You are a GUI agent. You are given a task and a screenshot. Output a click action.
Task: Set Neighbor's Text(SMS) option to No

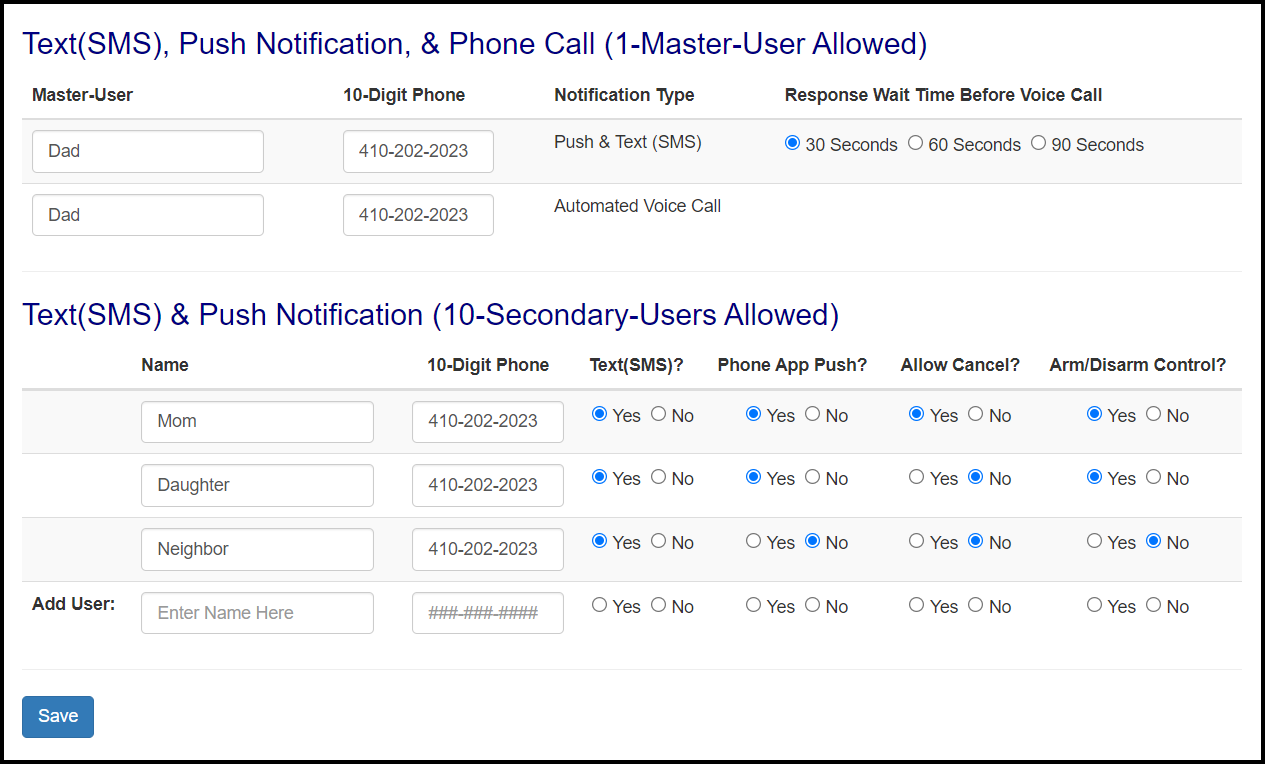pos(658,541)
